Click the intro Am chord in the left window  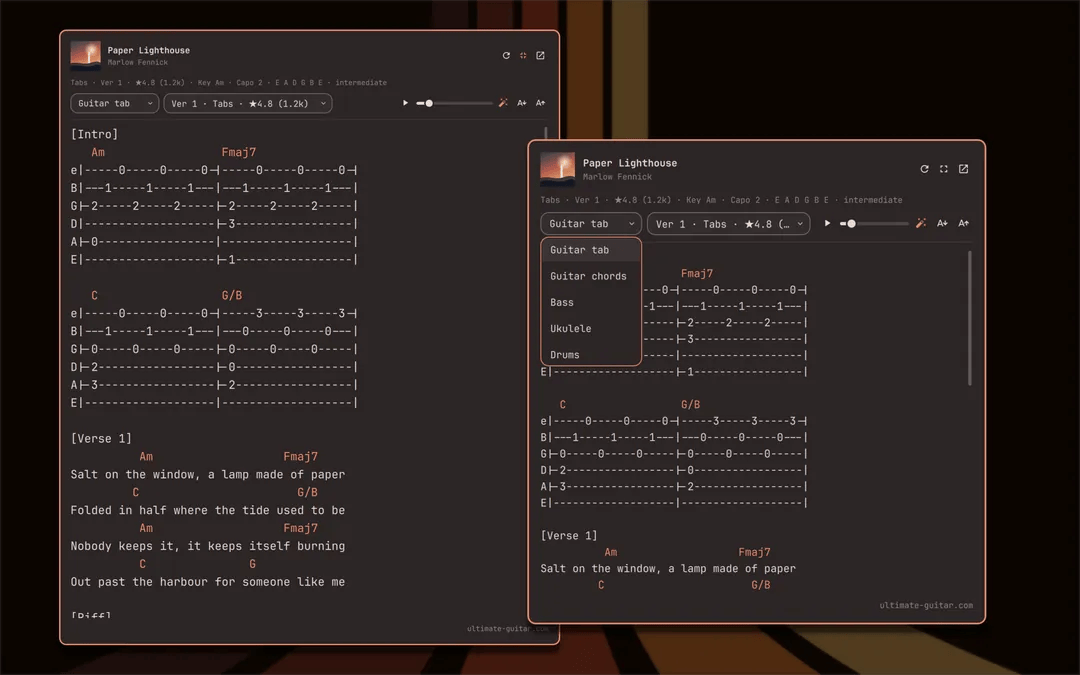coord(98,152)
